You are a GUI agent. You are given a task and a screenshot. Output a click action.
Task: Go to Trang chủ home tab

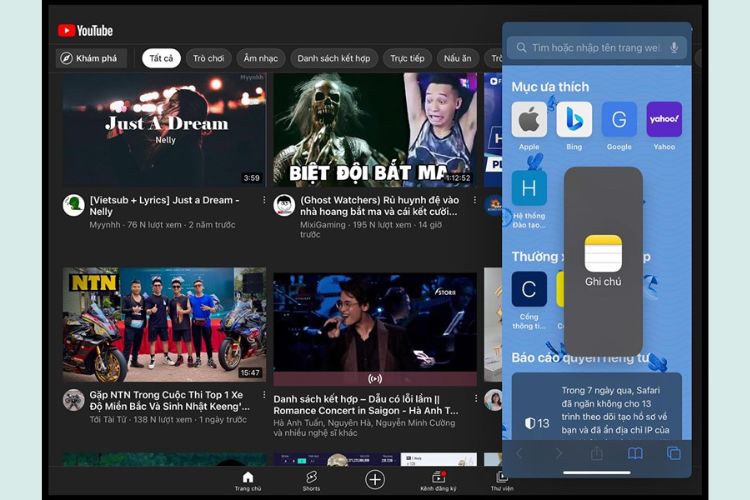click(248, 481)
